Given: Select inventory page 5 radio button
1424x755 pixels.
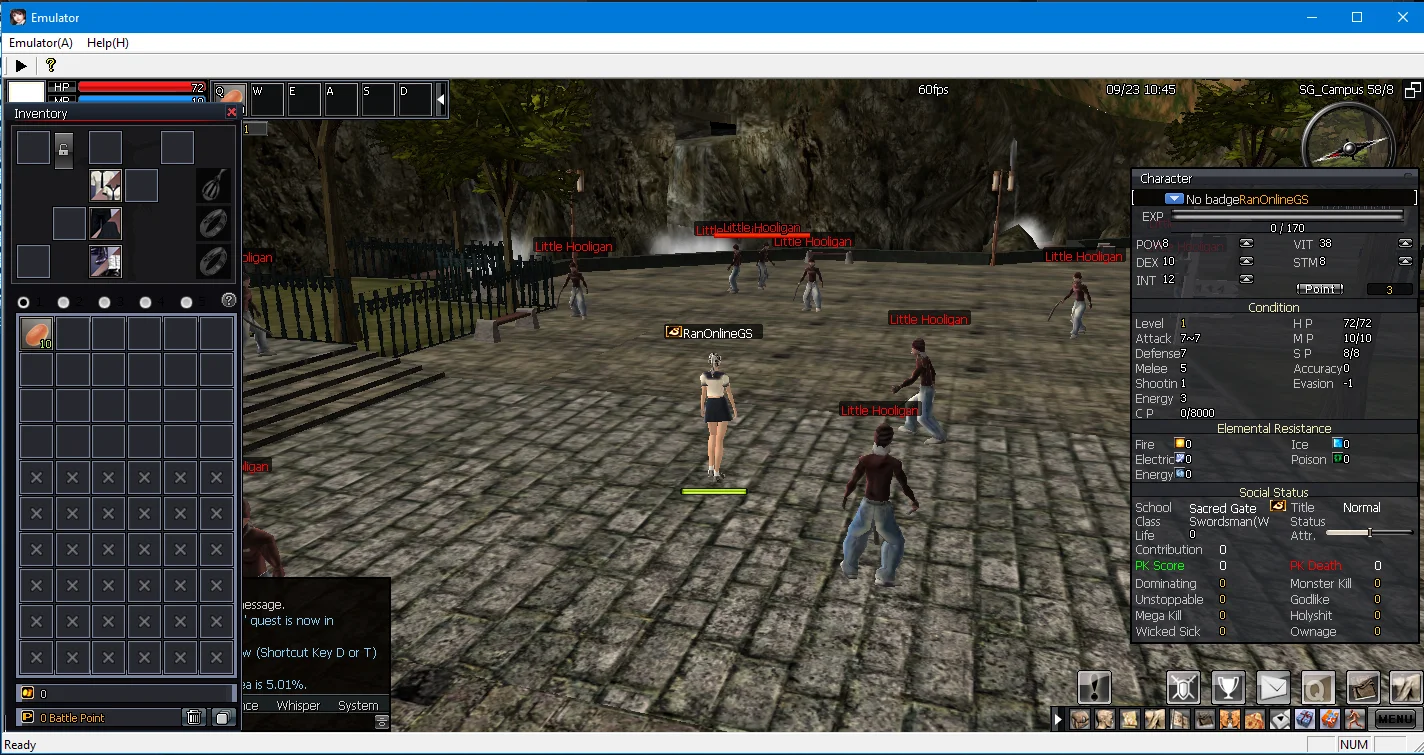Looking at the screenshot, I should pyautogui.click(x=186, y=302).
